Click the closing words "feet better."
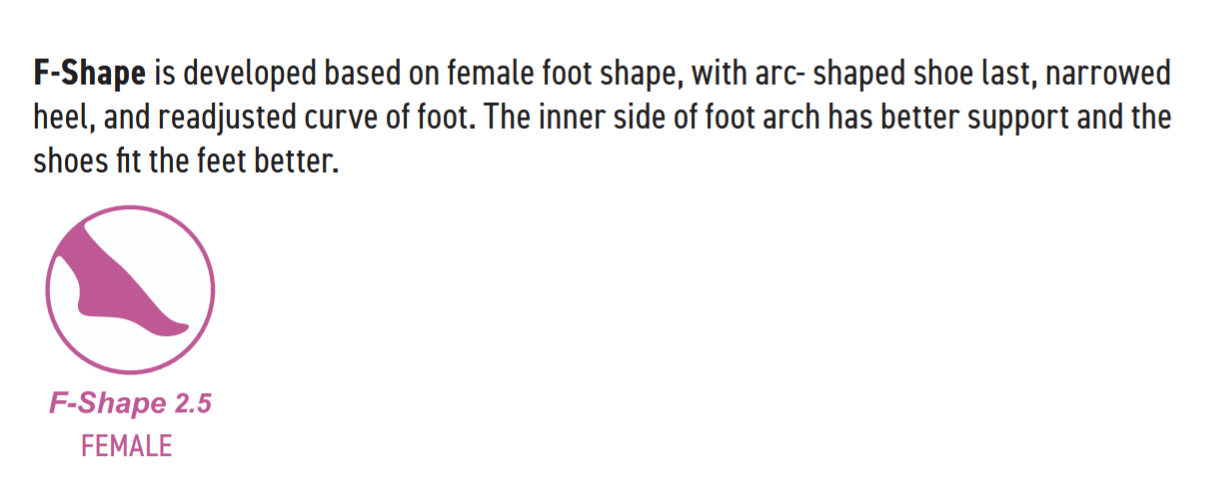 click(273, 161)
